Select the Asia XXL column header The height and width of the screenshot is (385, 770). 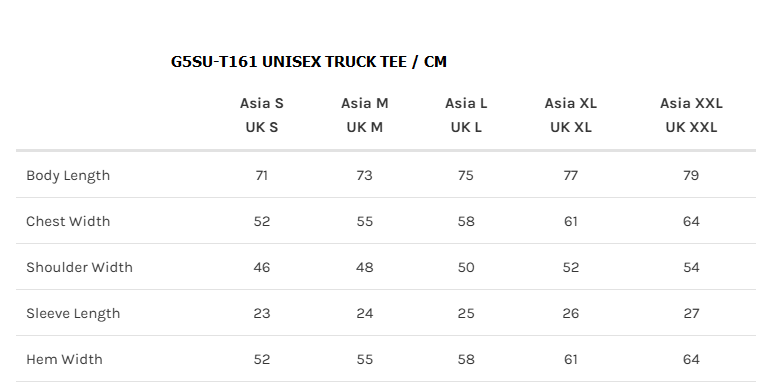click(x=691, y=104)
